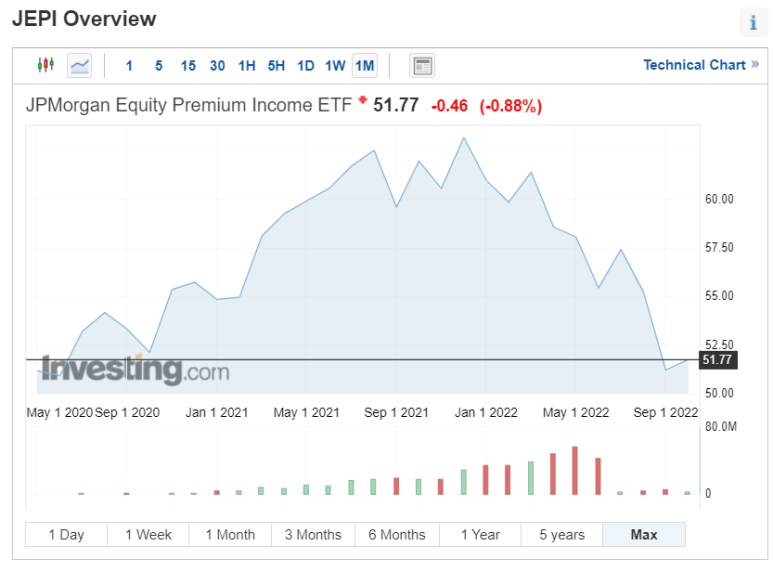Viewport: 773px width, 572px height.
Task: Click the Sep 1 2022 axis label
Action: click(666, 412)
